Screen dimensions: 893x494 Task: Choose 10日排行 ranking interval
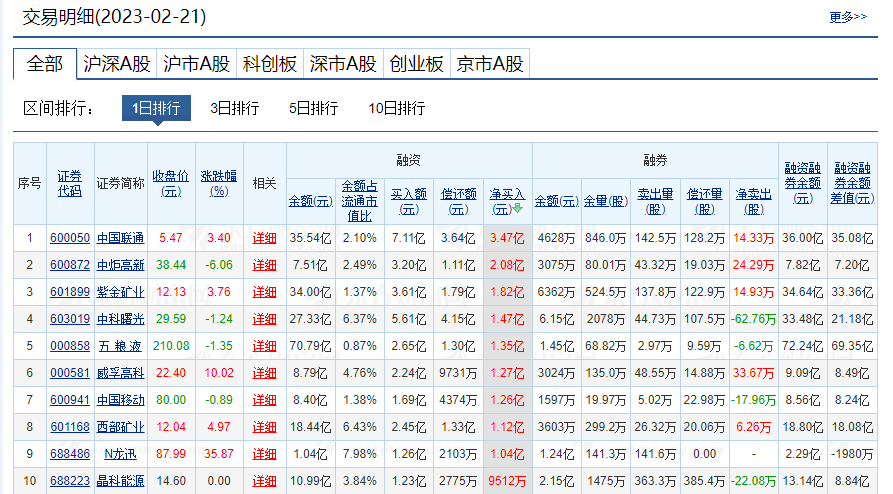tap(396, 108)
